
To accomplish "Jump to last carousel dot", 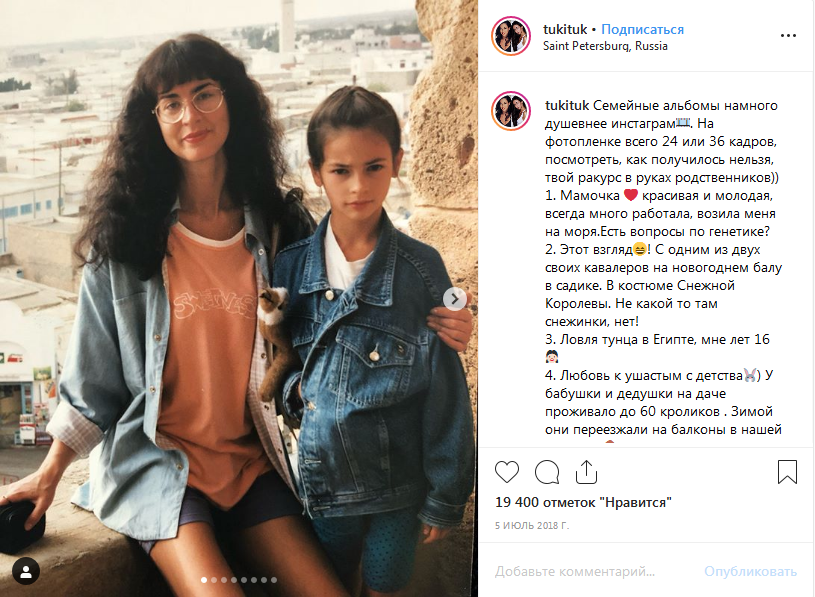I will [274, 580].
